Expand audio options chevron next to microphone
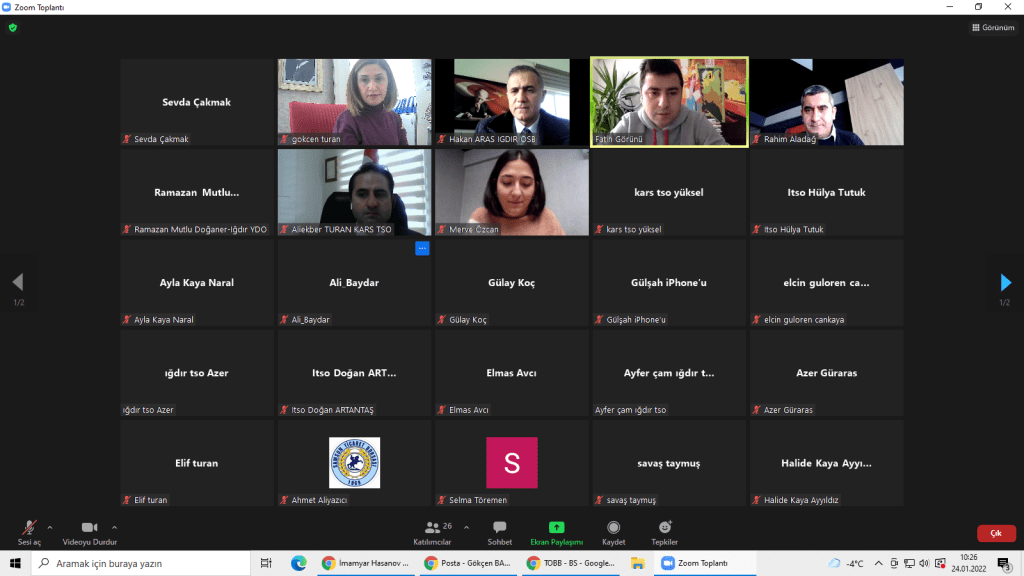This screenshot has width=1024, height=576. click(x=50, y=527)
